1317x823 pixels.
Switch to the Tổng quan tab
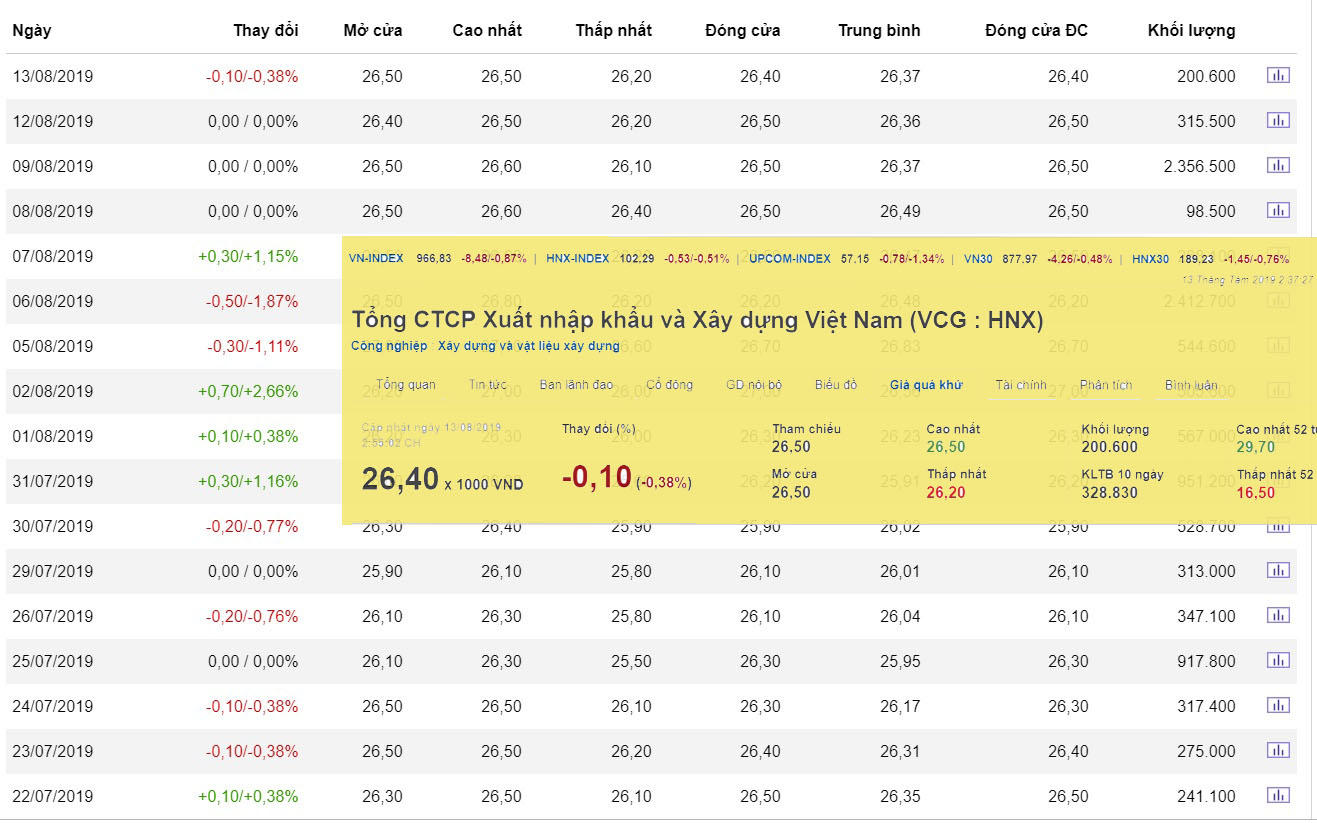click(405, 385)
